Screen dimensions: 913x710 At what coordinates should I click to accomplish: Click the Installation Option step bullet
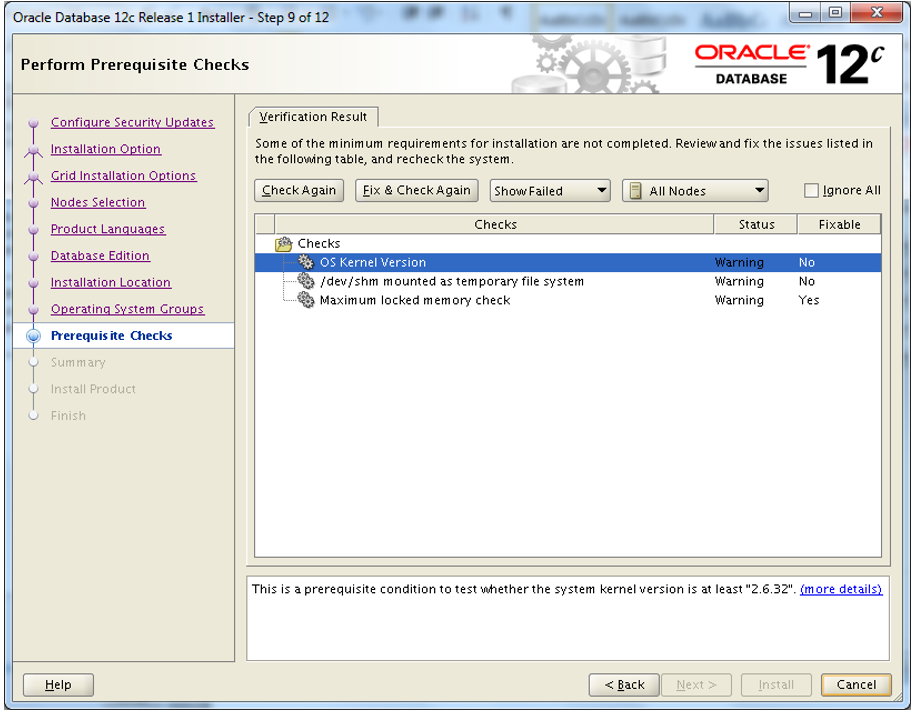point(34,150)
